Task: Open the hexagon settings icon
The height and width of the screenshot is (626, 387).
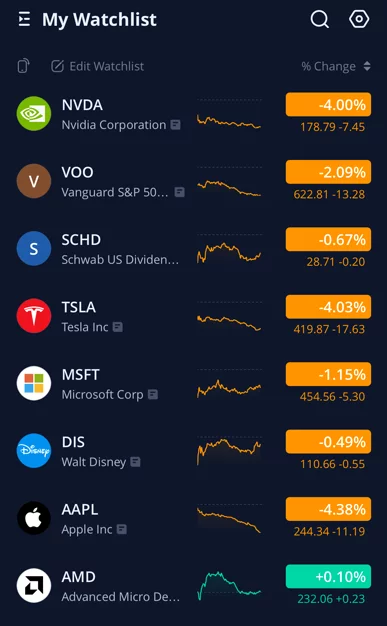Action: [359, 19]
